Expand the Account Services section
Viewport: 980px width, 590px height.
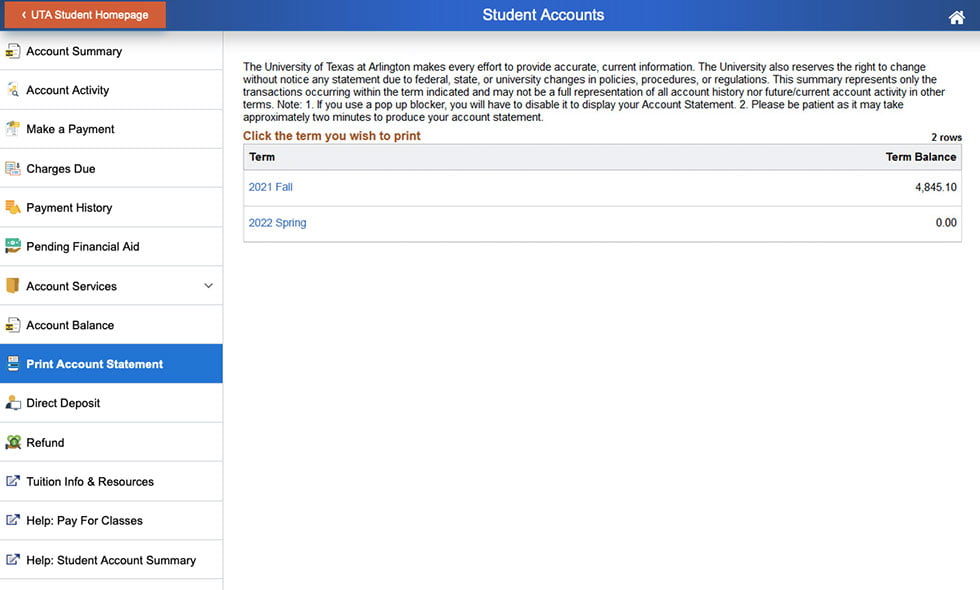208,285
